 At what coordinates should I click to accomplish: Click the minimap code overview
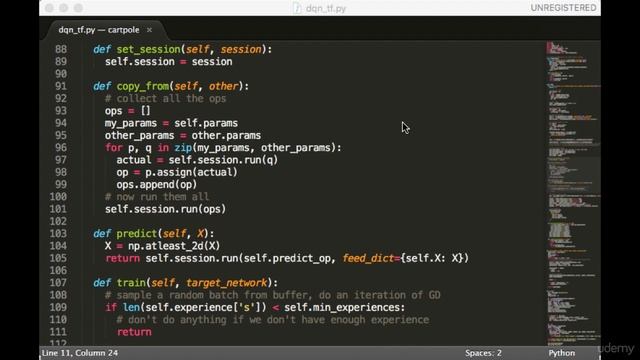pyautogui.click(x=573, y=193)
